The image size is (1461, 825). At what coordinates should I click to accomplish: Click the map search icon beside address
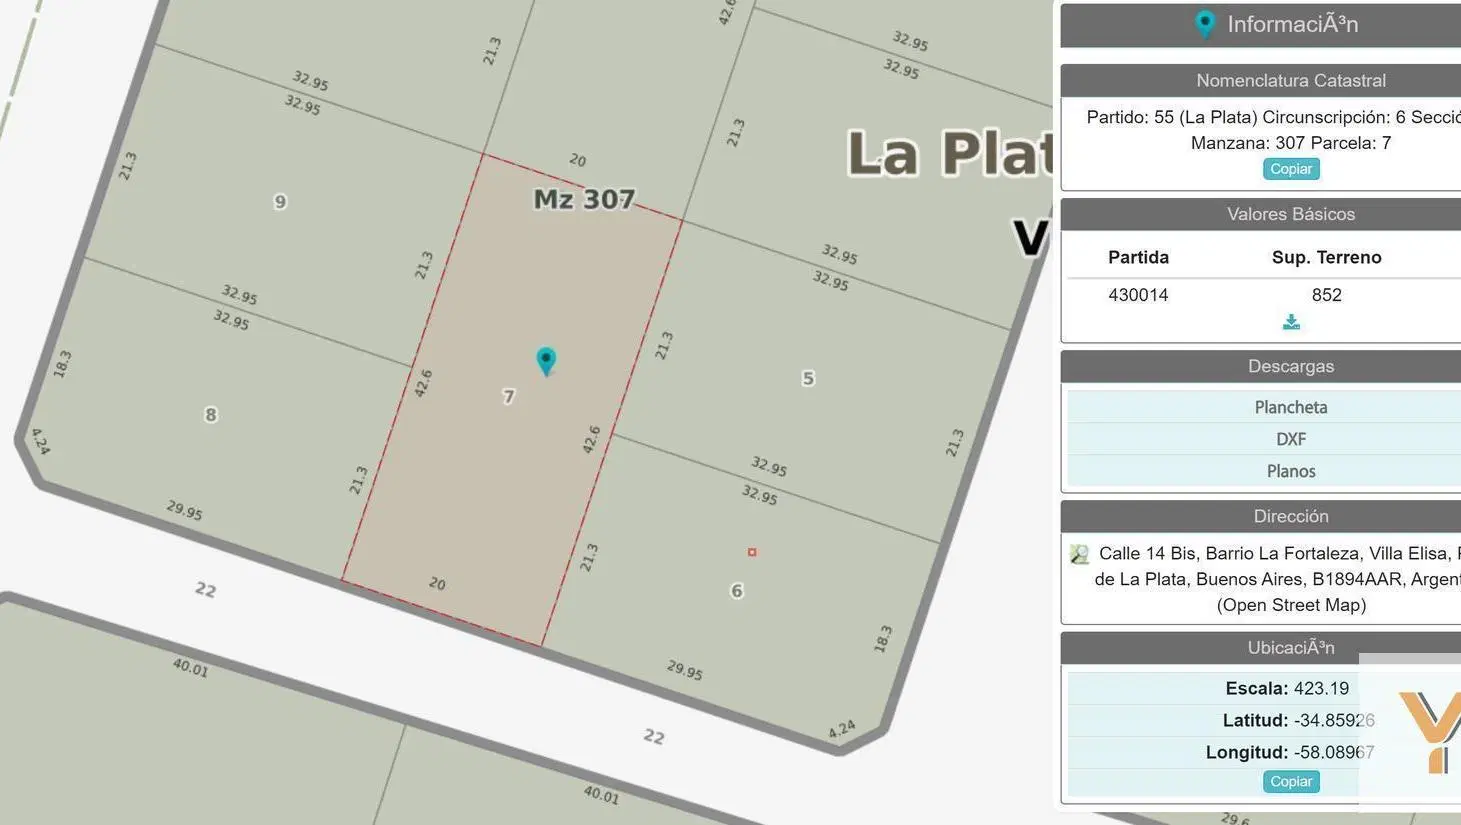[1079, 554]
